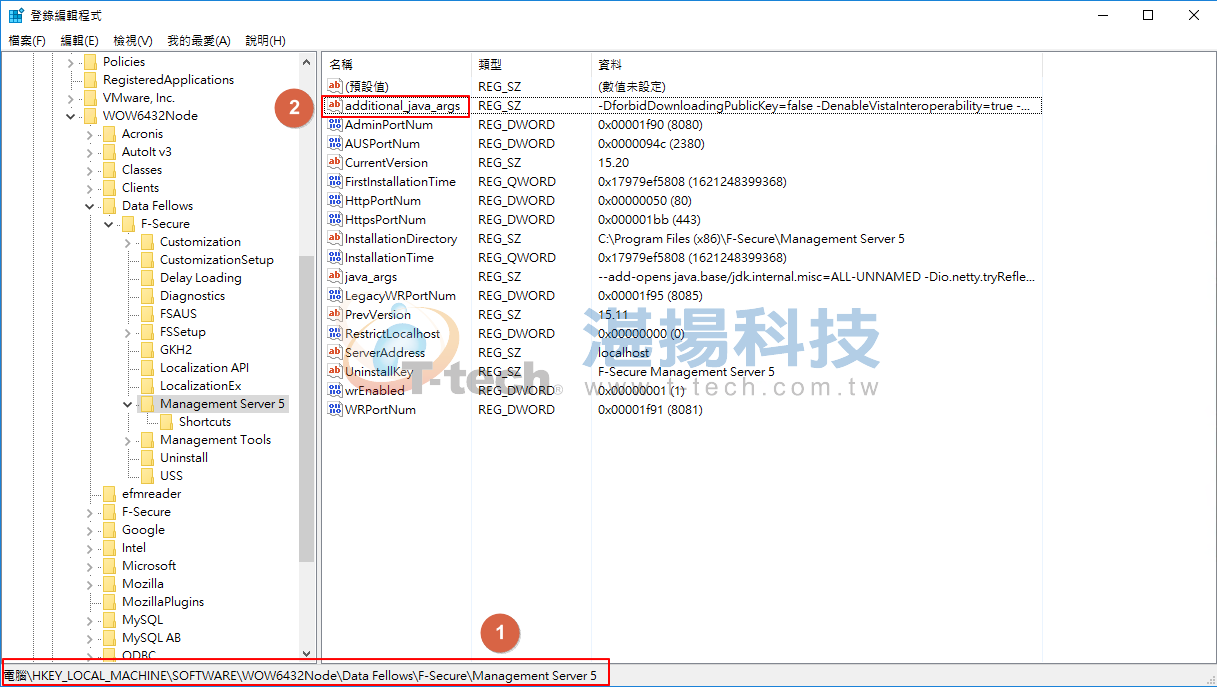Viewport: 1217px width, 687px height.
Task: Click the folder icon of the Policies key
Action: [90, 62]
